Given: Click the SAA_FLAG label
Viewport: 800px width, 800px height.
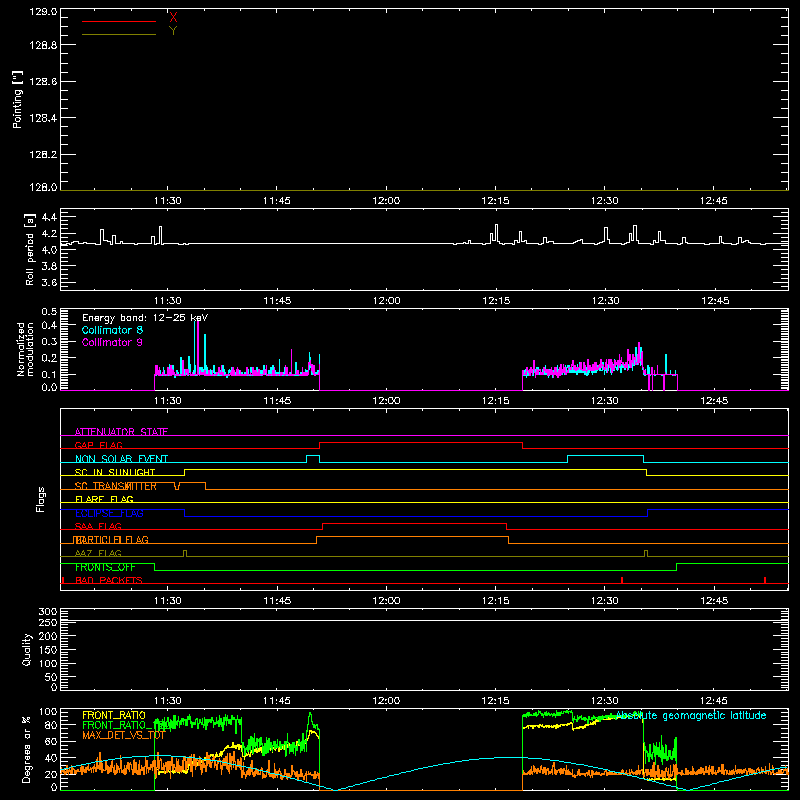Looking at the screenshot, I should [x=98, y=526].
